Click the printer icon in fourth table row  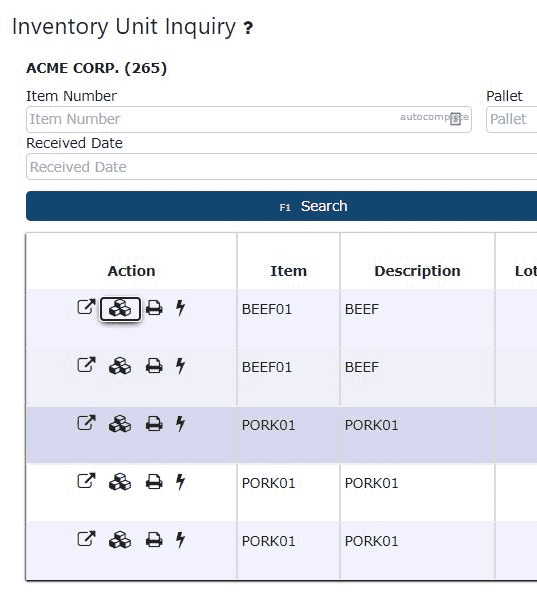[x=154, y=482]
